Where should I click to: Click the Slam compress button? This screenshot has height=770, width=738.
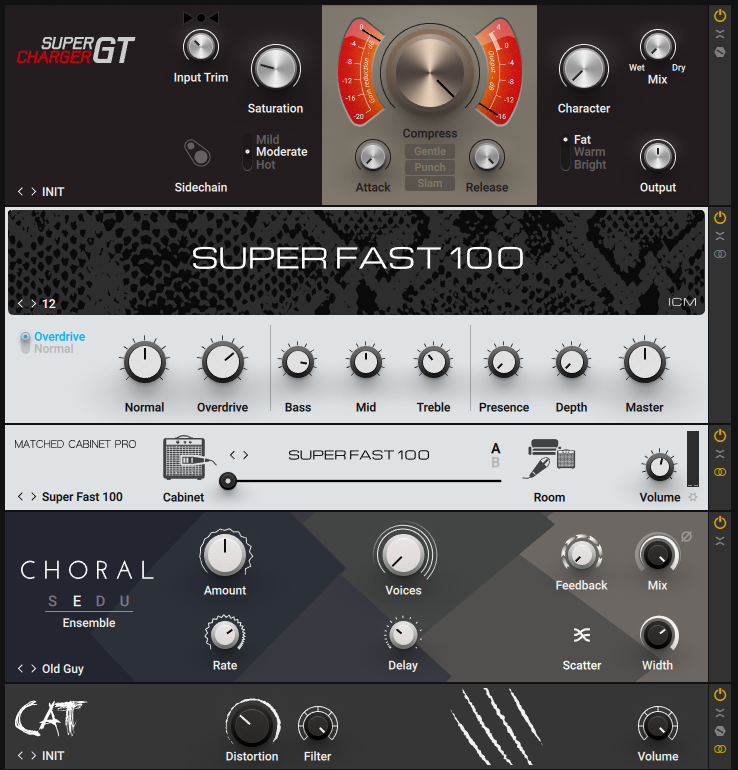[x=430, y=183]
